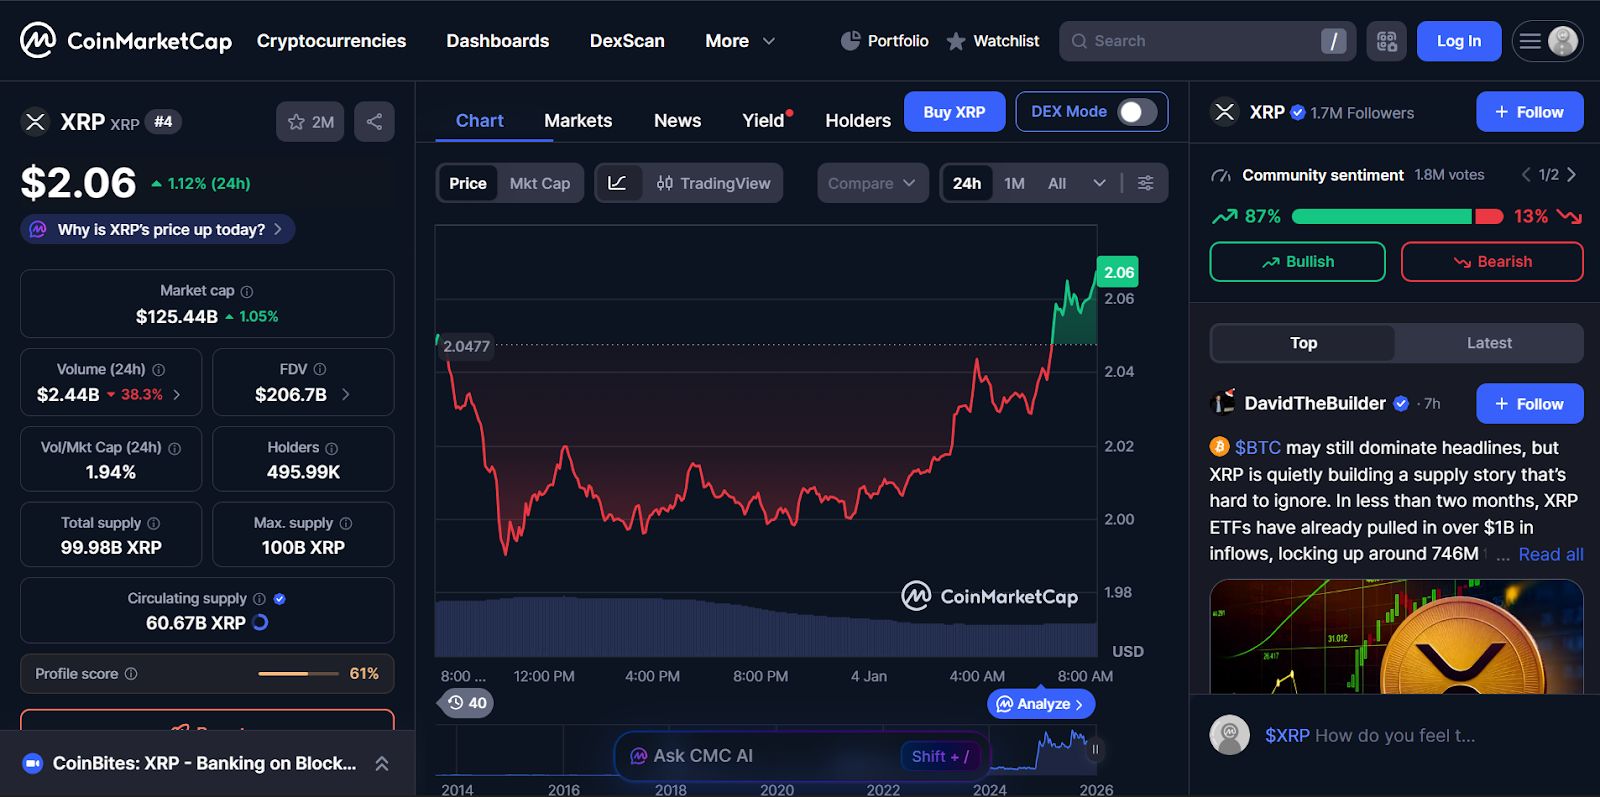Switch to TradingView candlestick chart
Image resolution: width=1600 pixels, height=797 pixels.
pyautogui.click(x=714, y=183)
